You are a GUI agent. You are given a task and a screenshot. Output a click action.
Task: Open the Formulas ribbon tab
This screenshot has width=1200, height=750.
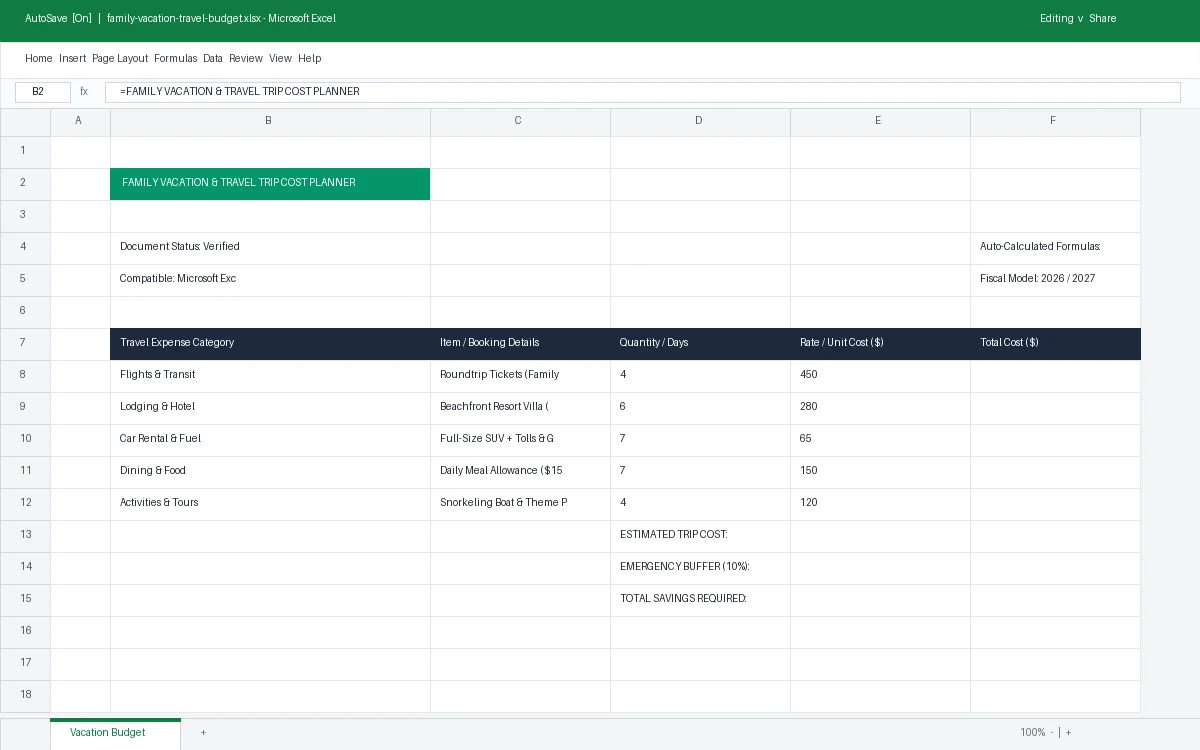pyautogui.click(x=176, y=59)
